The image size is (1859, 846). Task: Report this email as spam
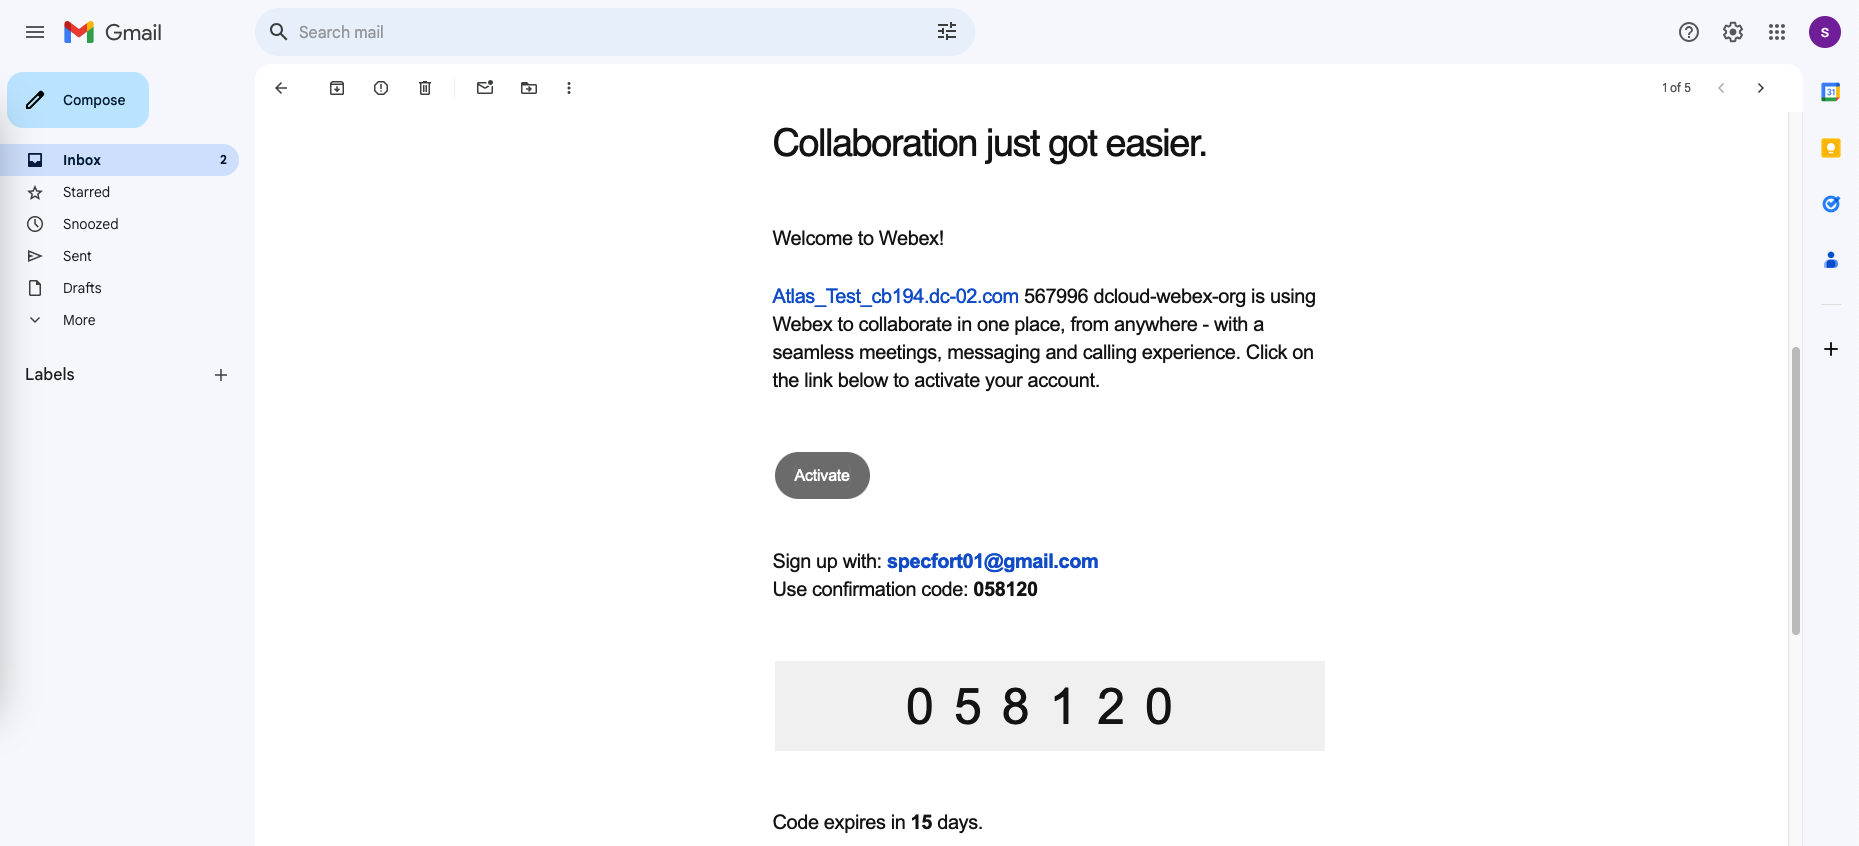(x=381, y=88)
